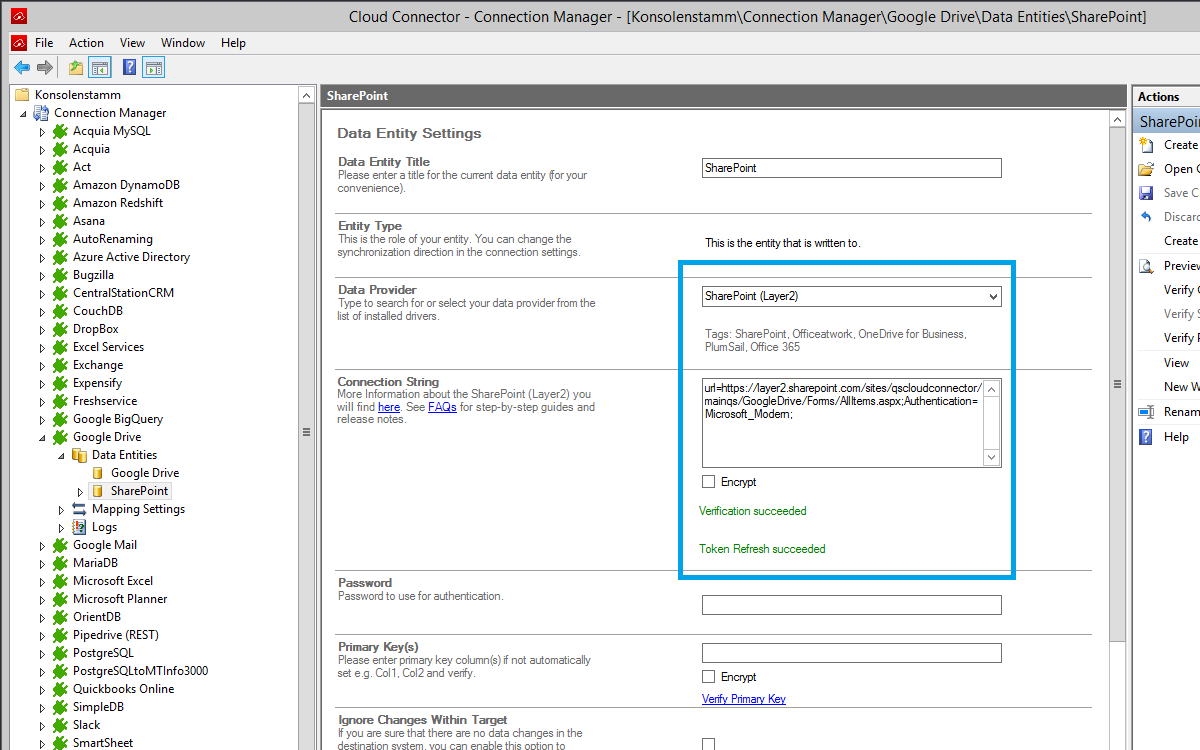The height and width of the screenshot is (750, 1200).
Task: Click the Password input field
Action: pyautogui.click(x=851, y=605)
